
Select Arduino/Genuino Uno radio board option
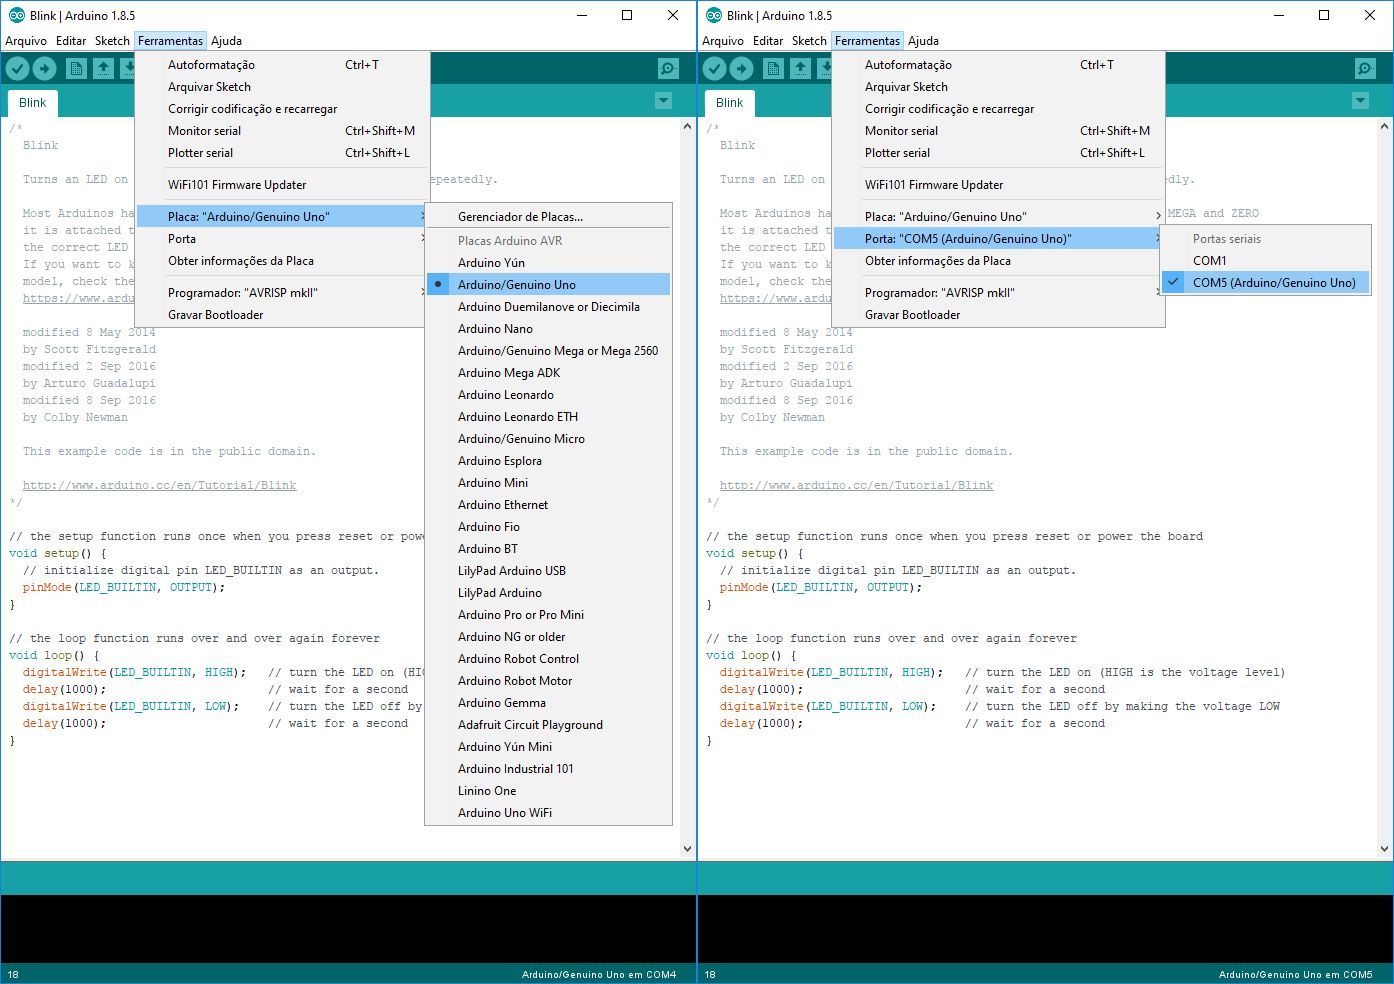pos(548,285)
